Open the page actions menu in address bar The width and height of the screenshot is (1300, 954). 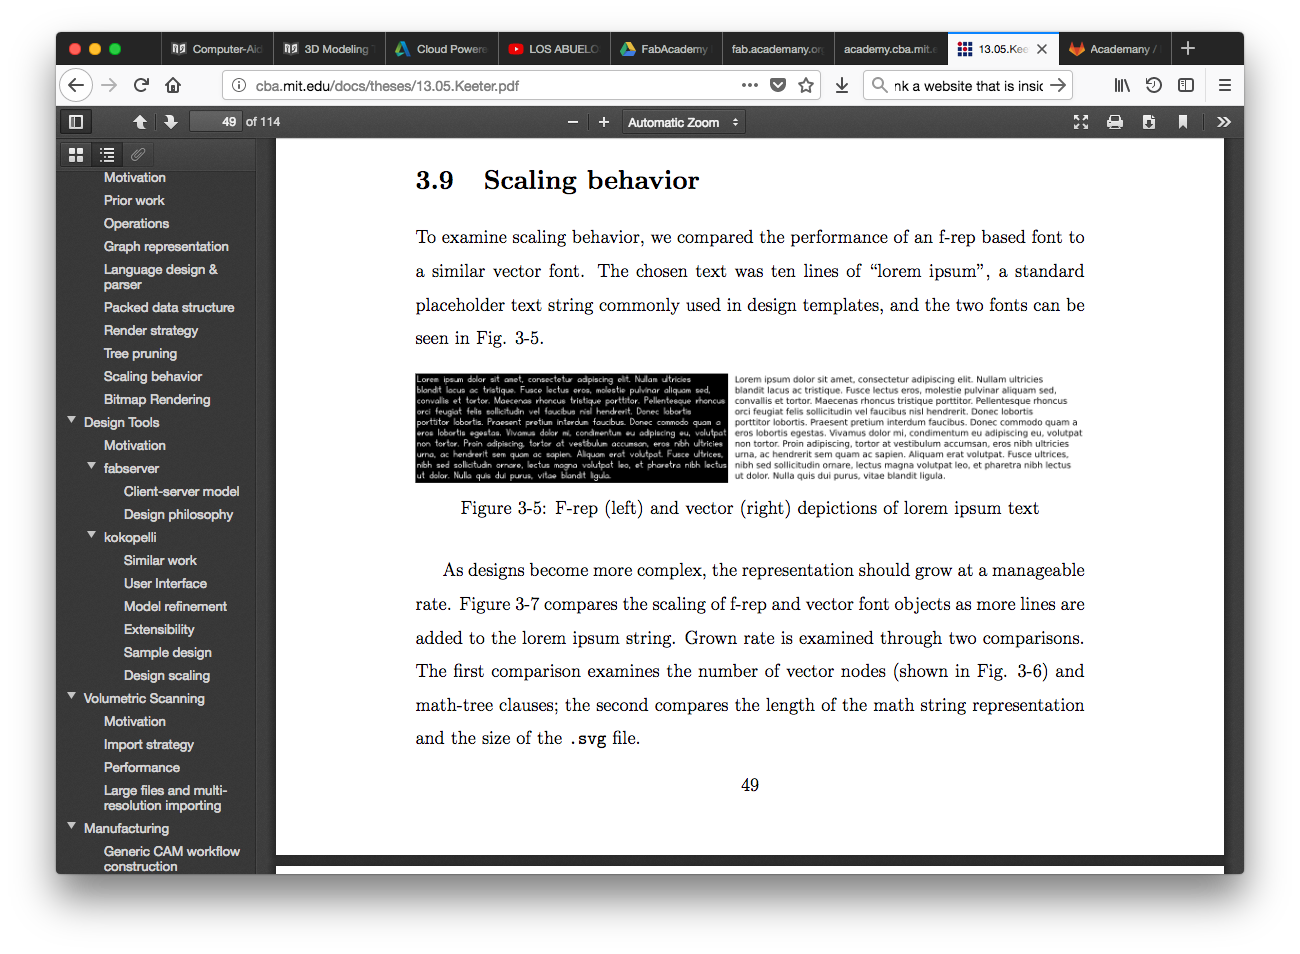pyautogui.click(x=750, y=85)
